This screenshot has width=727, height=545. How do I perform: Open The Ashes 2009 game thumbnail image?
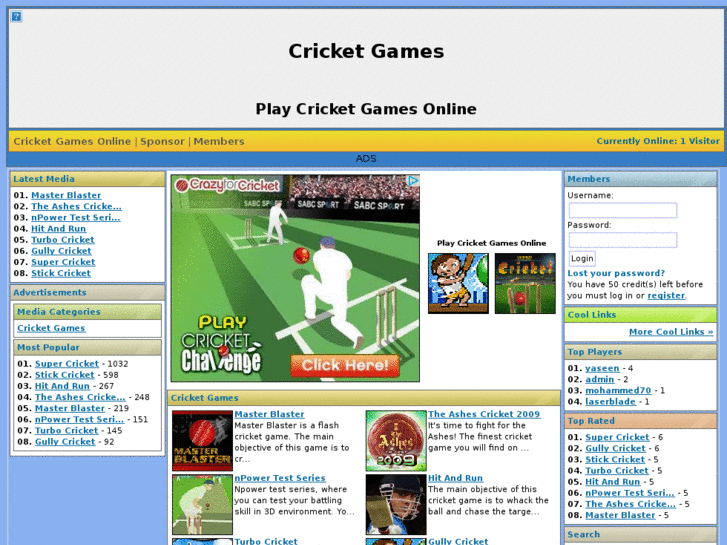point(396,441)
